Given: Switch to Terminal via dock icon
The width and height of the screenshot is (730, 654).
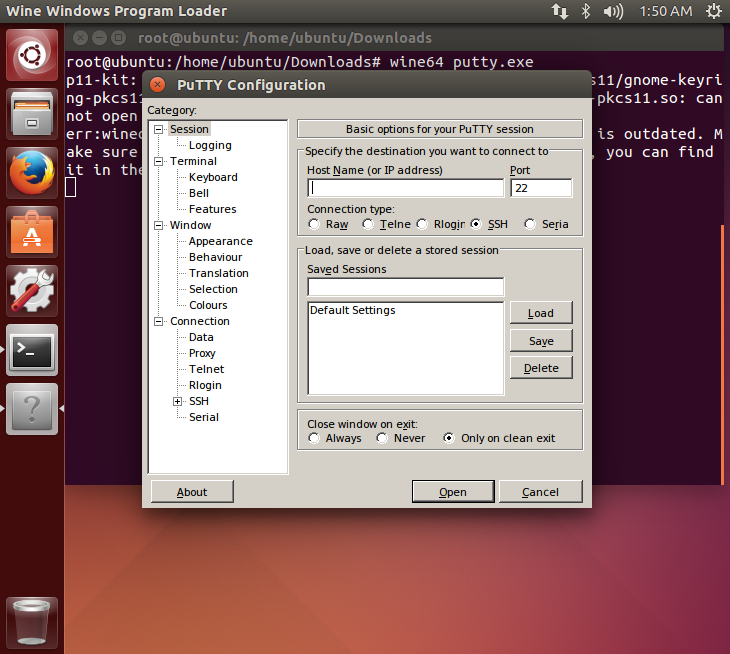Looking at the screenshot, I should [x=32, y=351].
